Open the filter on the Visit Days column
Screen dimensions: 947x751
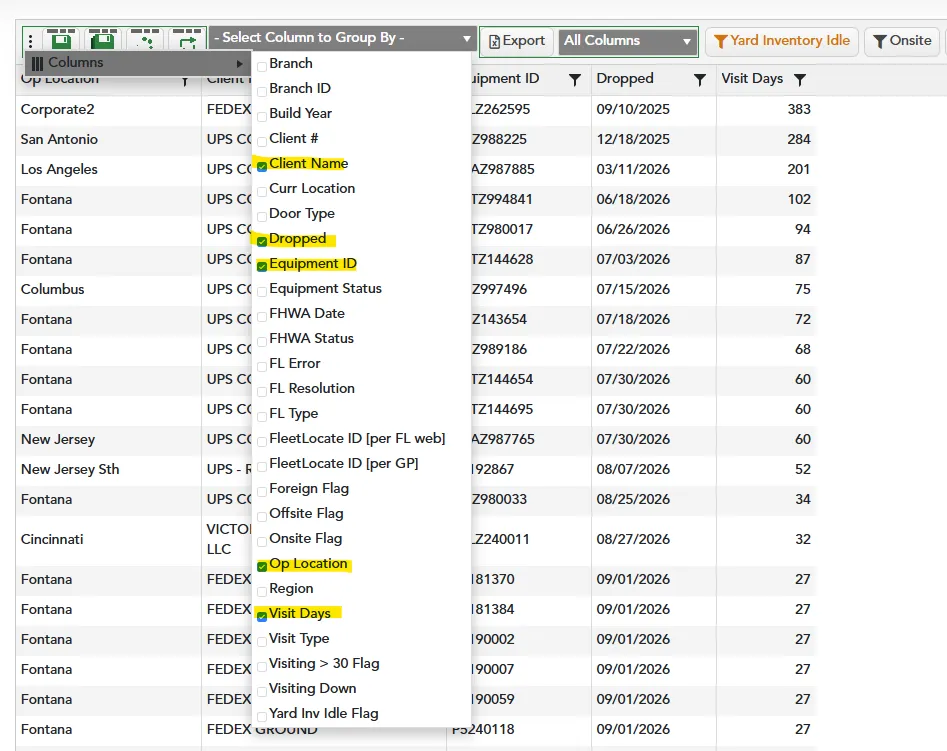click(x=800, y=79)
